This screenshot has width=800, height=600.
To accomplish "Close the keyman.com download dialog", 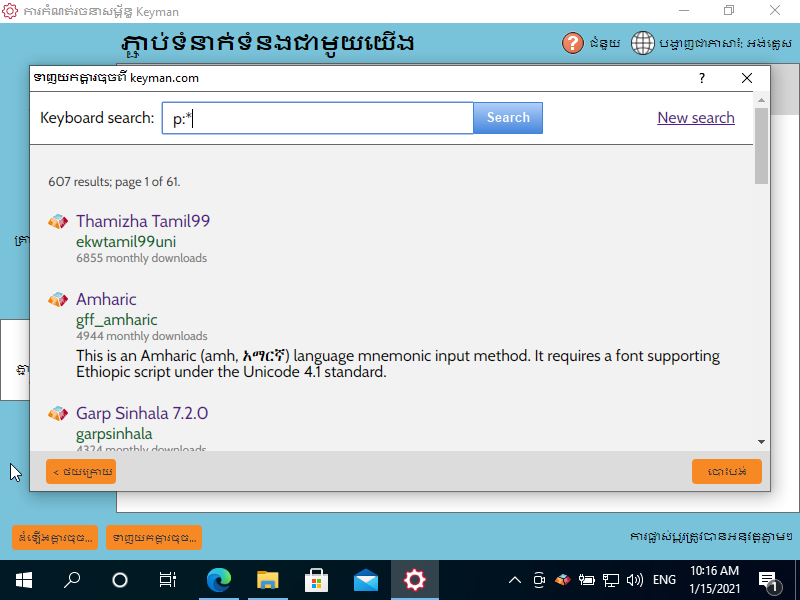I will coord(746,78).
